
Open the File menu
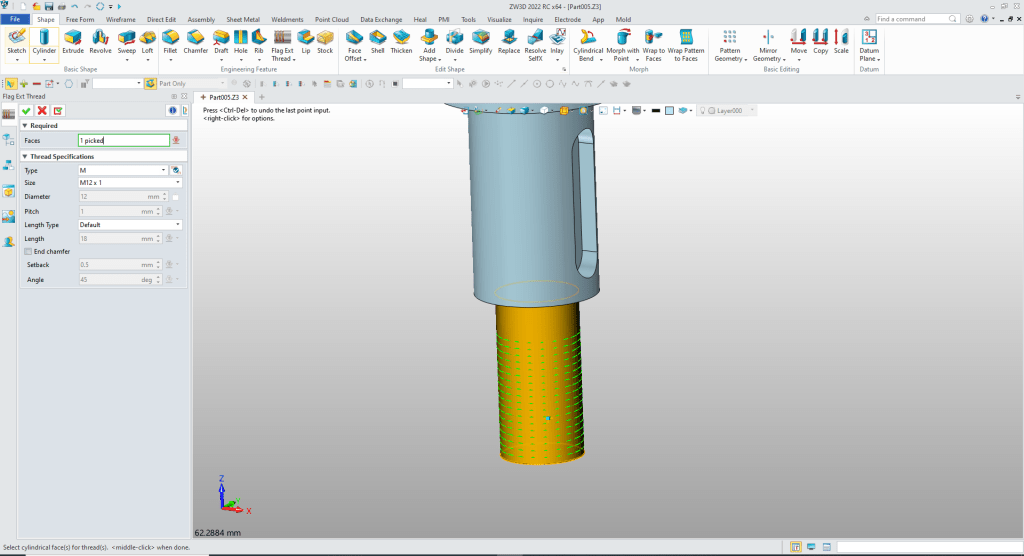click(x=16, y=19)
